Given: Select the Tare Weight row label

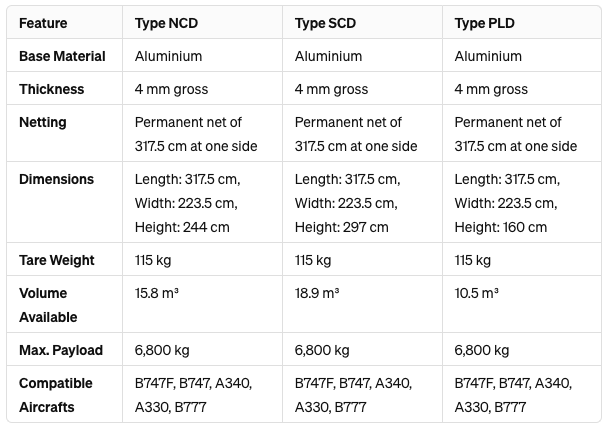Looking at the screenshot, I should click(x=57, y=260).
